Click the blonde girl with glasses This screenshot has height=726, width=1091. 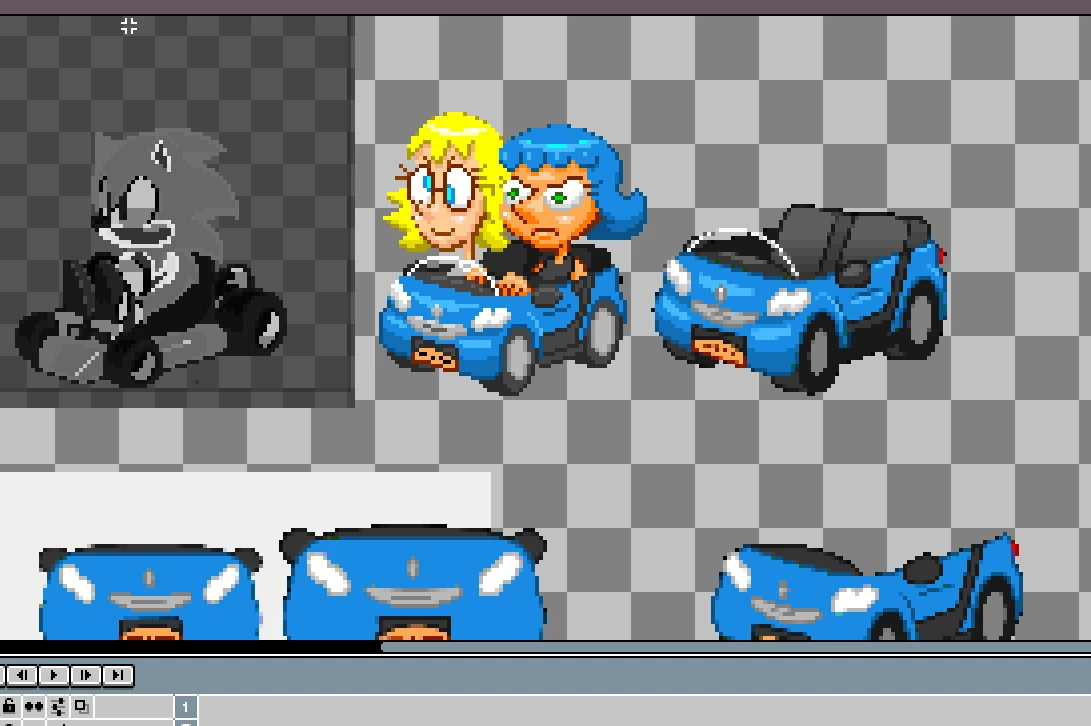446,183
